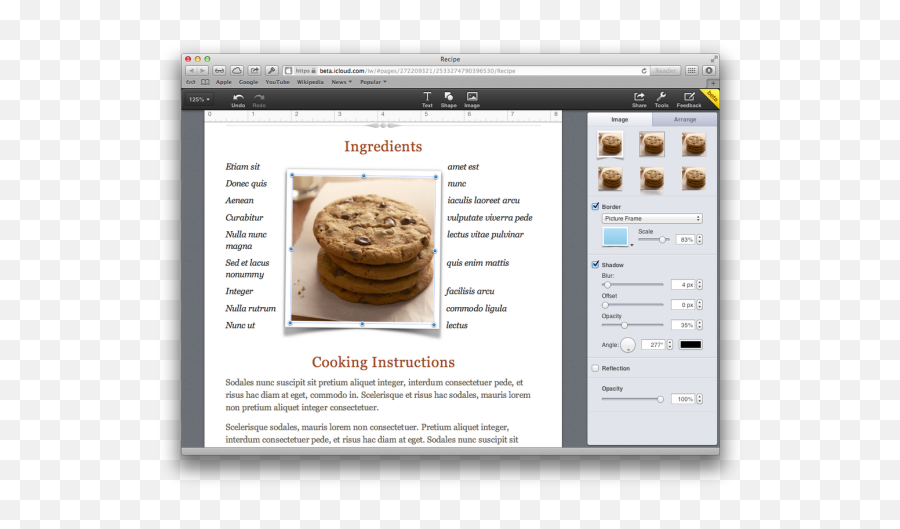Click the downloads icon right of Top Sites
The width and height of the screenshot is (900, 529).
(x=709, y=71)
